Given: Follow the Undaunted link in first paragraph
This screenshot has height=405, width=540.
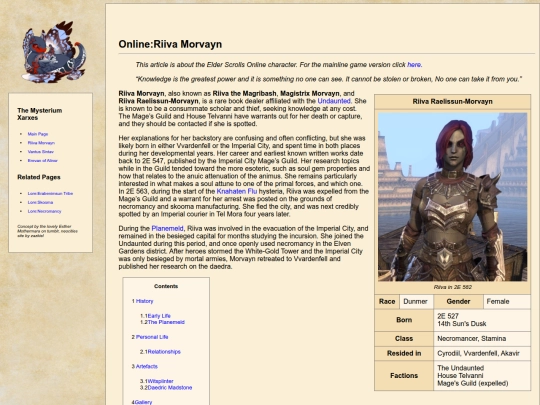Looking at the screenshot, I should point(334,101).
